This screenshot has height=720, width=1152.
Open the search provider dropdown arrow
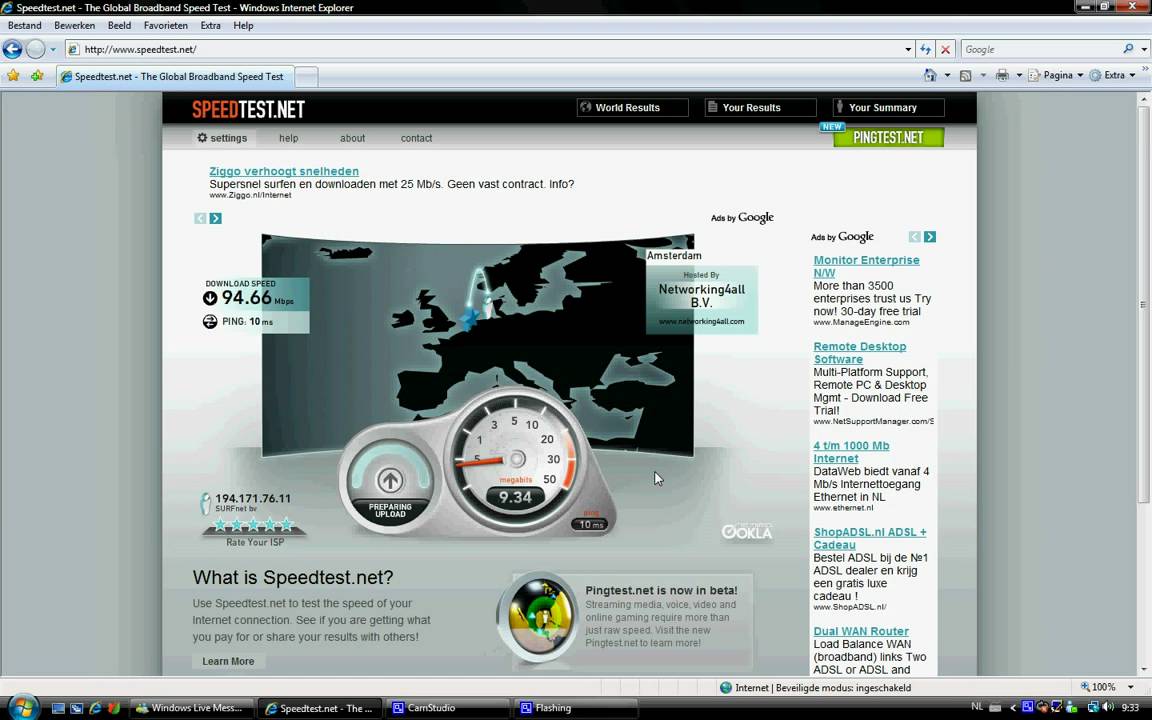(x=1144, y=49)
